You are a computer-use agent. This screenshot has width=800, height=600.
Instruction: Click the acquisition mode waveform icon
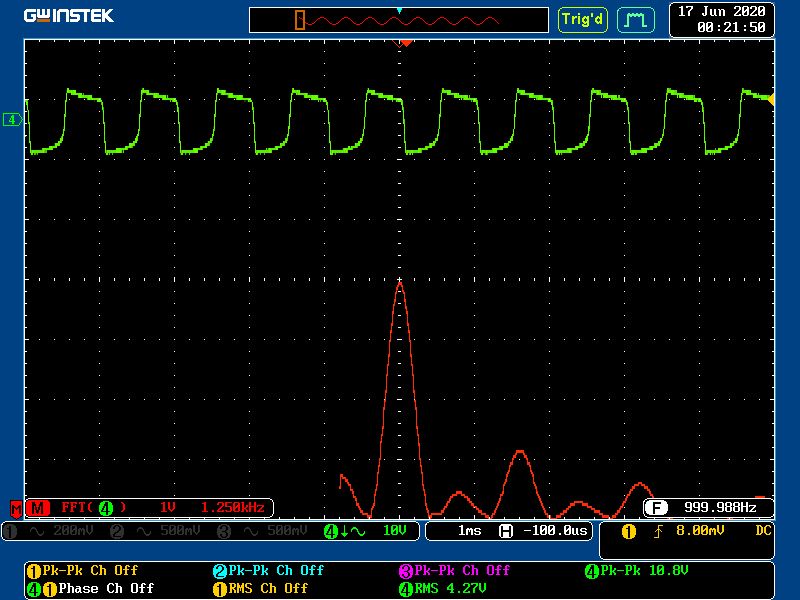pyautogui.click(x=636, y=20)
